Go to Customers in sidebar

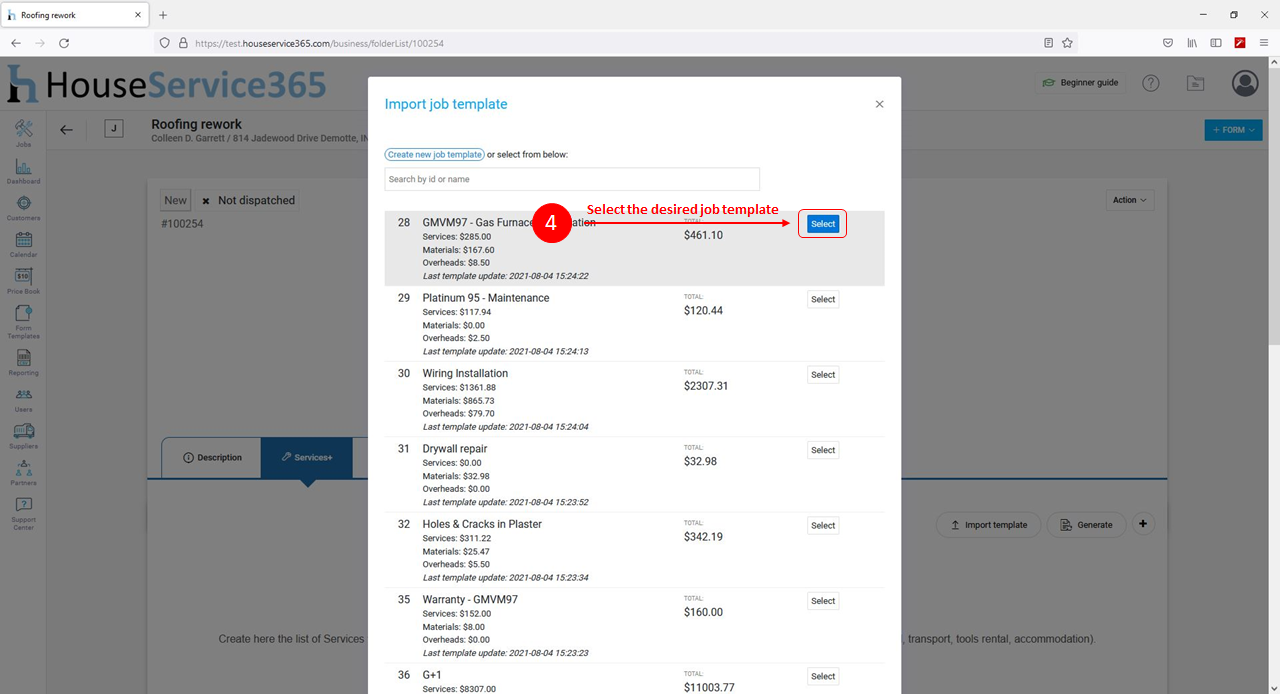click(24, 208)
